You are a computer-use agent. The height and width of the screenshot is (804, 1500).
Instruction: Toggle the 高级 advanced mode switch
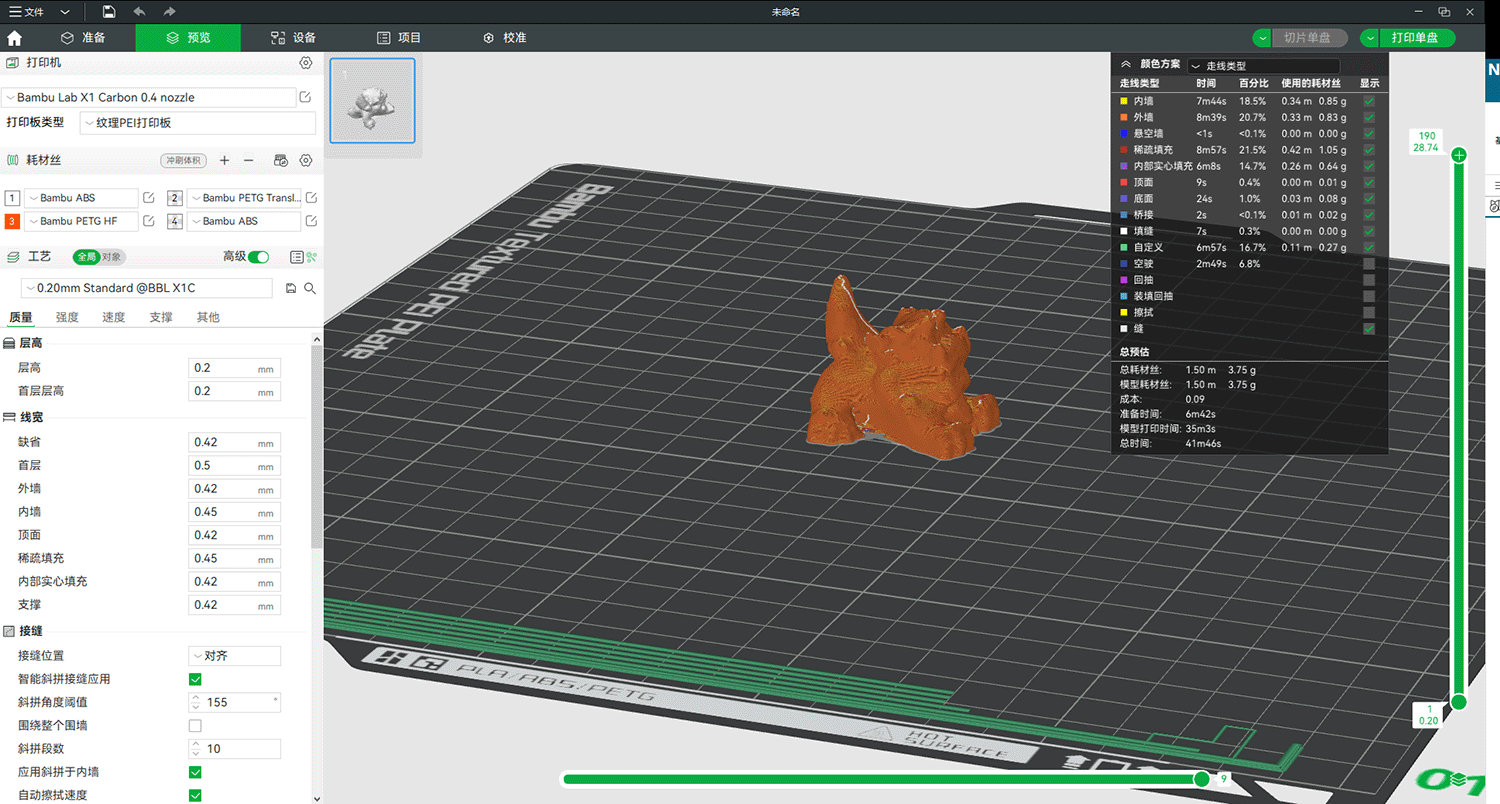[x=259, y=257]
